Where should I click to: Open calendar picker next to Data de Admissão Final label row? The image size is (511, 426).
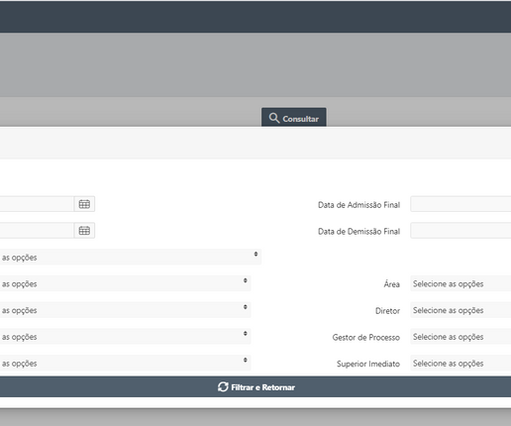[x=84, y=204]
